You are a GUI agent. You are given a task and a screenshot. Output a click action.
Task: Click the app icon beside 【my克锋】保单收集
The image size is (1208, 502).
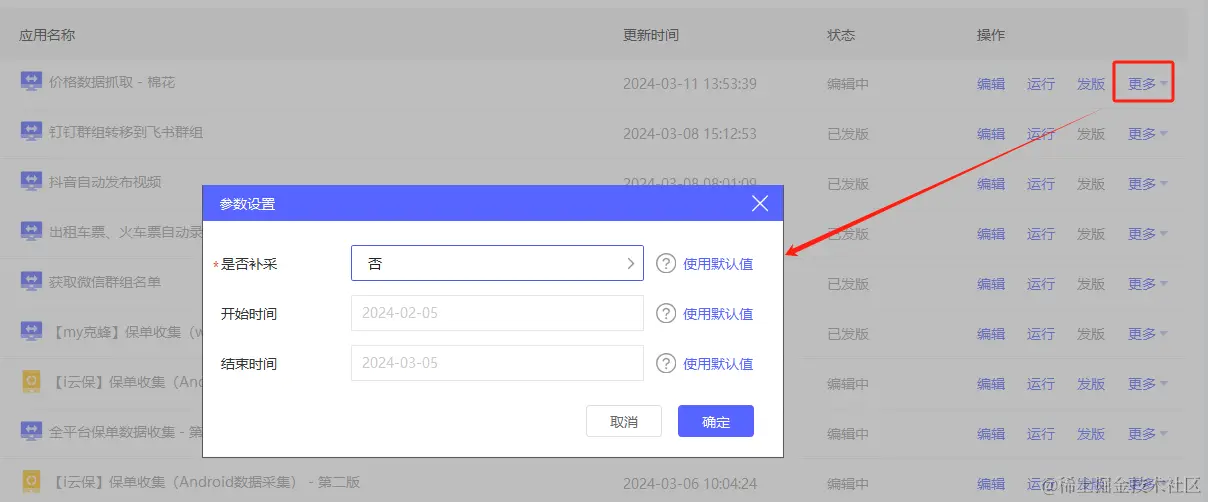(x=31, y=332)
